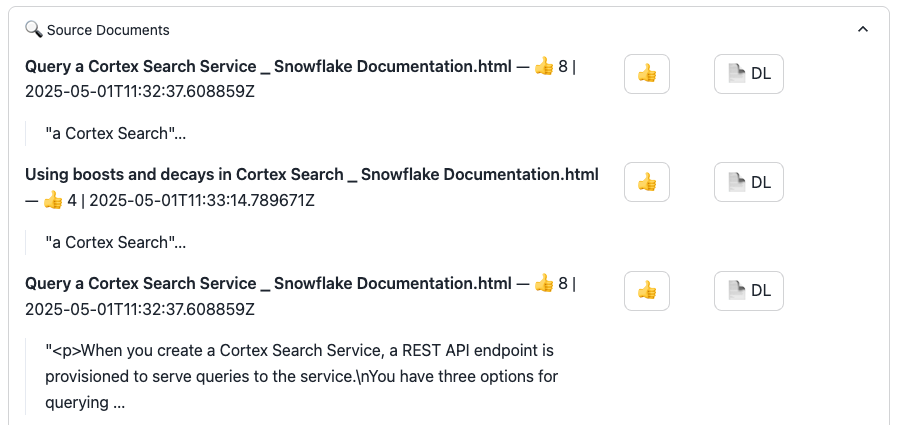The height and width of the screenshot is (425, 902).
Task: Download the boosts and decays document
Action: coord(748,182)
